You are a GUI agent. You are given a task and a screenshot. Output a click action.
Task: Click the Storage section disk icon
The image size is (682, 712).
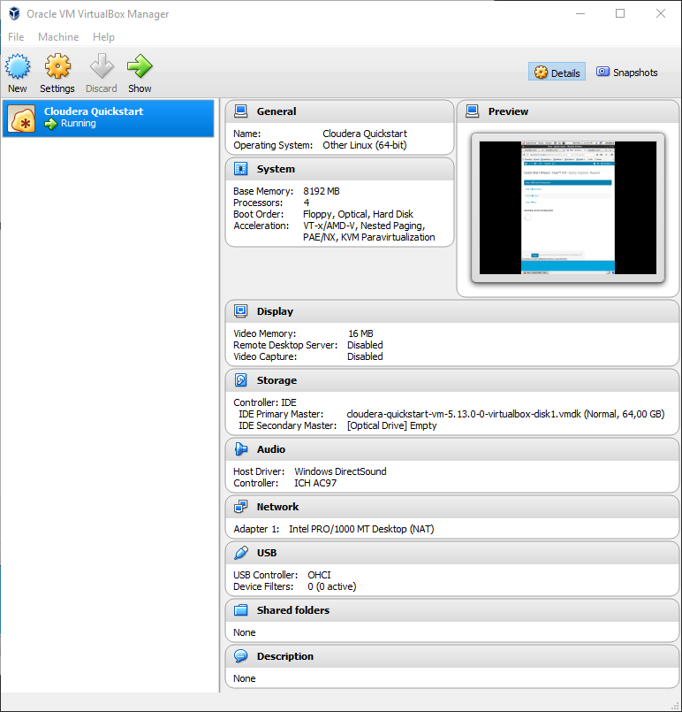click(241, 380)
